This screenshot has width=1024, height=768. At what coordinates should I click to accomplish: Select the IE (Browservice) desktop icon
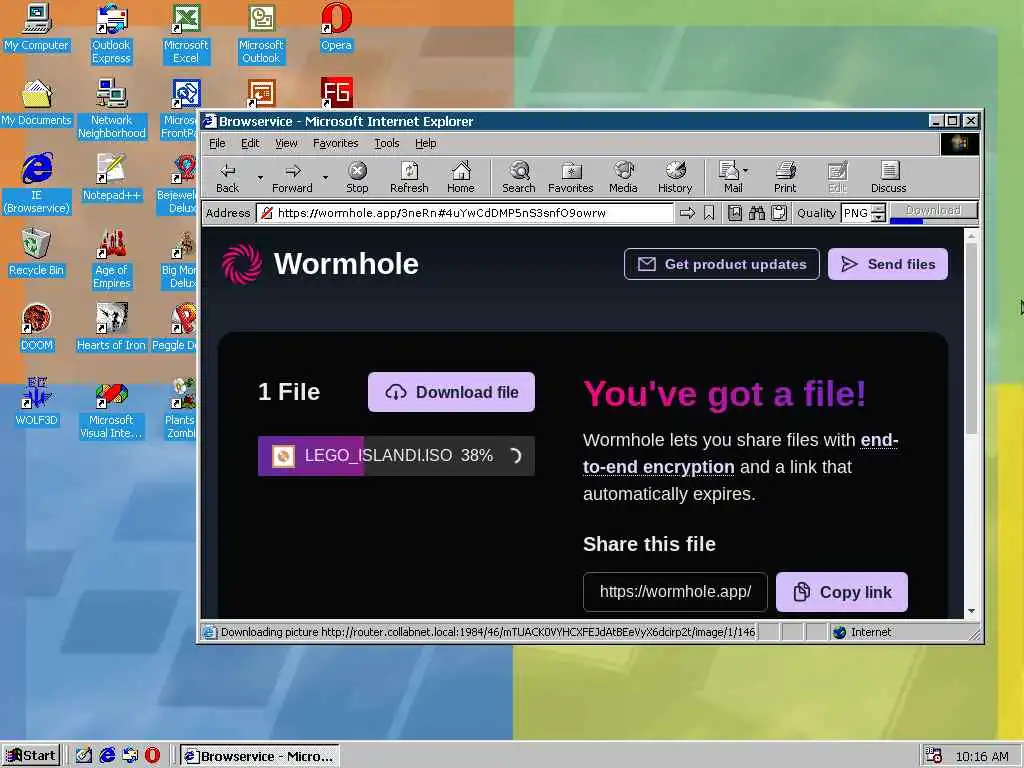point(37,184)
